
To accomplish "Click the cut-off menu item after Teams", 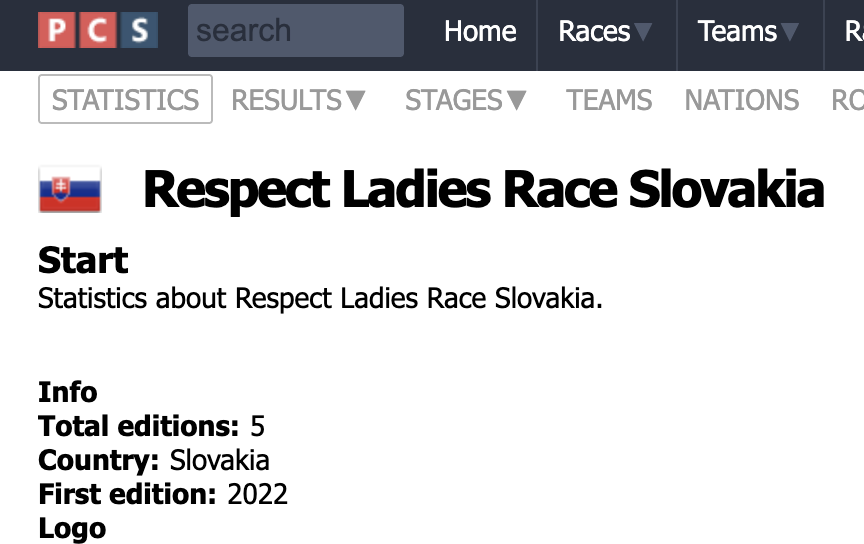I will 854,31.
